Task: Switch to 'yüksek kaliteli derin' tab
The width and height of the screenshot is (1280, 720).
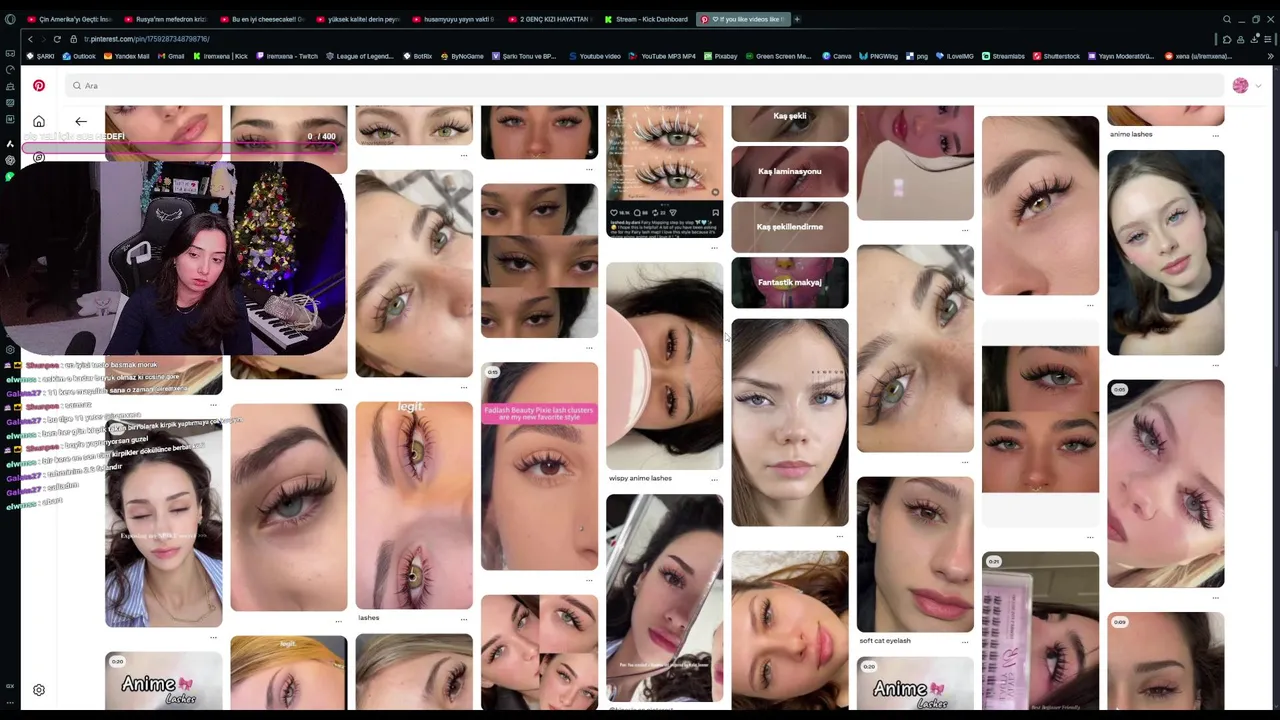Action: (x=358, y=19)
